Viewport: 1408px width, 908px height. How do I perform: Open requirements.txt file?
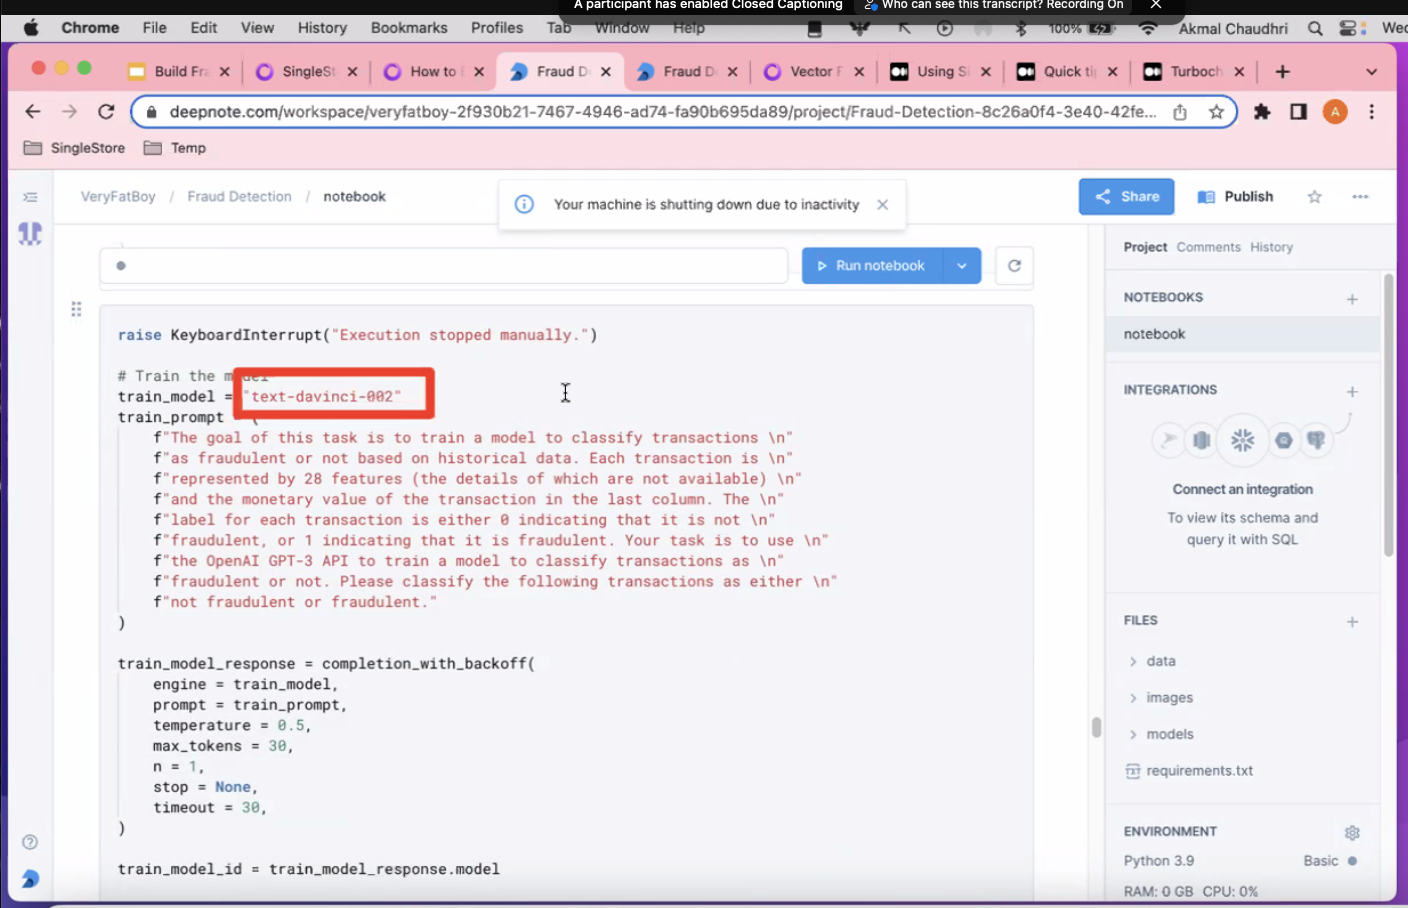(x=1198, y=771)
